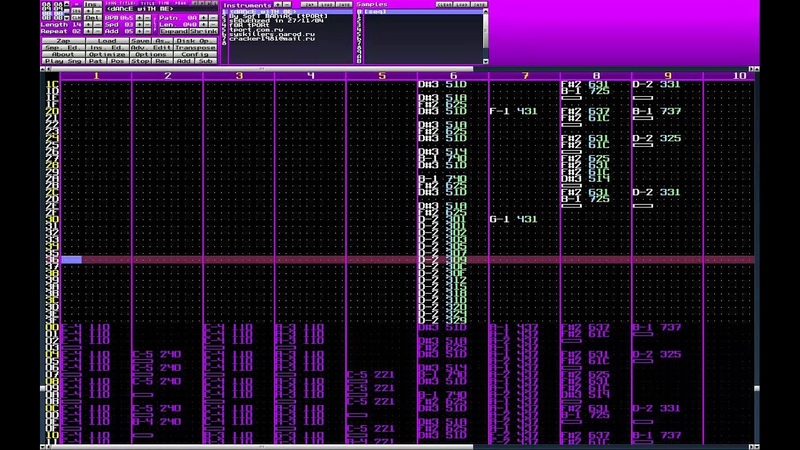Open the Transpose panel

pos(195,47)
